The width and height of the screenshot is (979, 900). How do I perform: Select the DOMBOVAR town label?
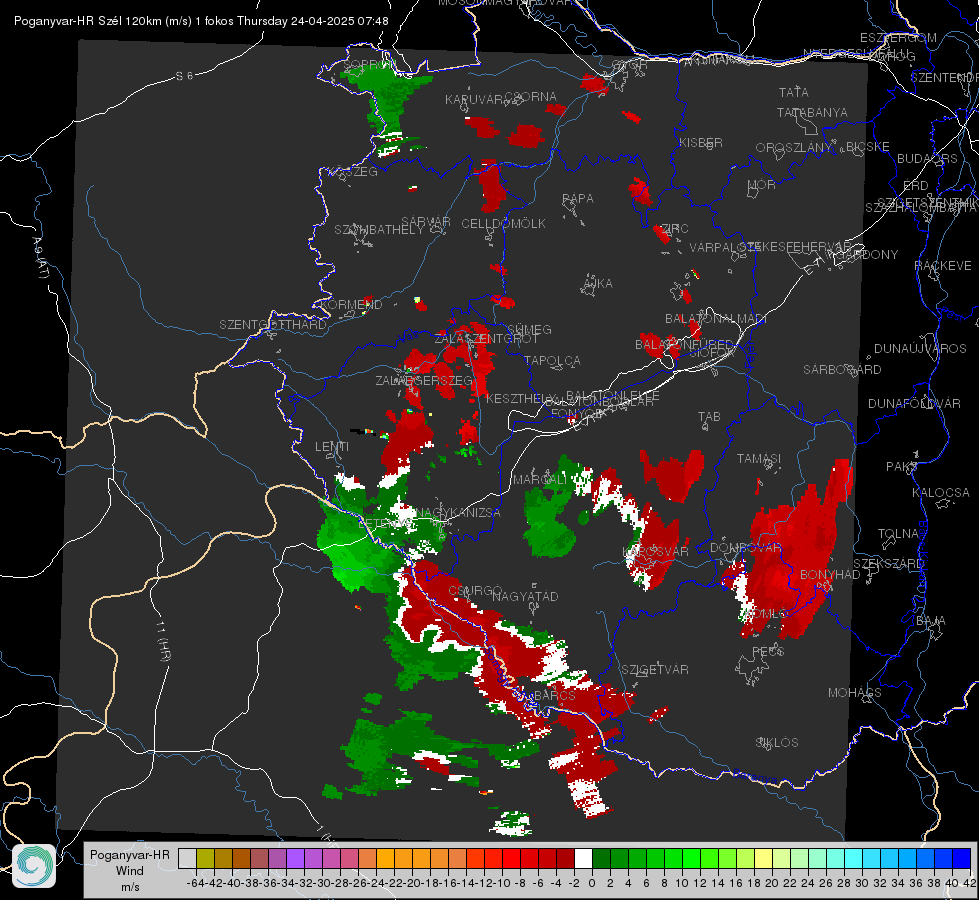coord(745,548)
